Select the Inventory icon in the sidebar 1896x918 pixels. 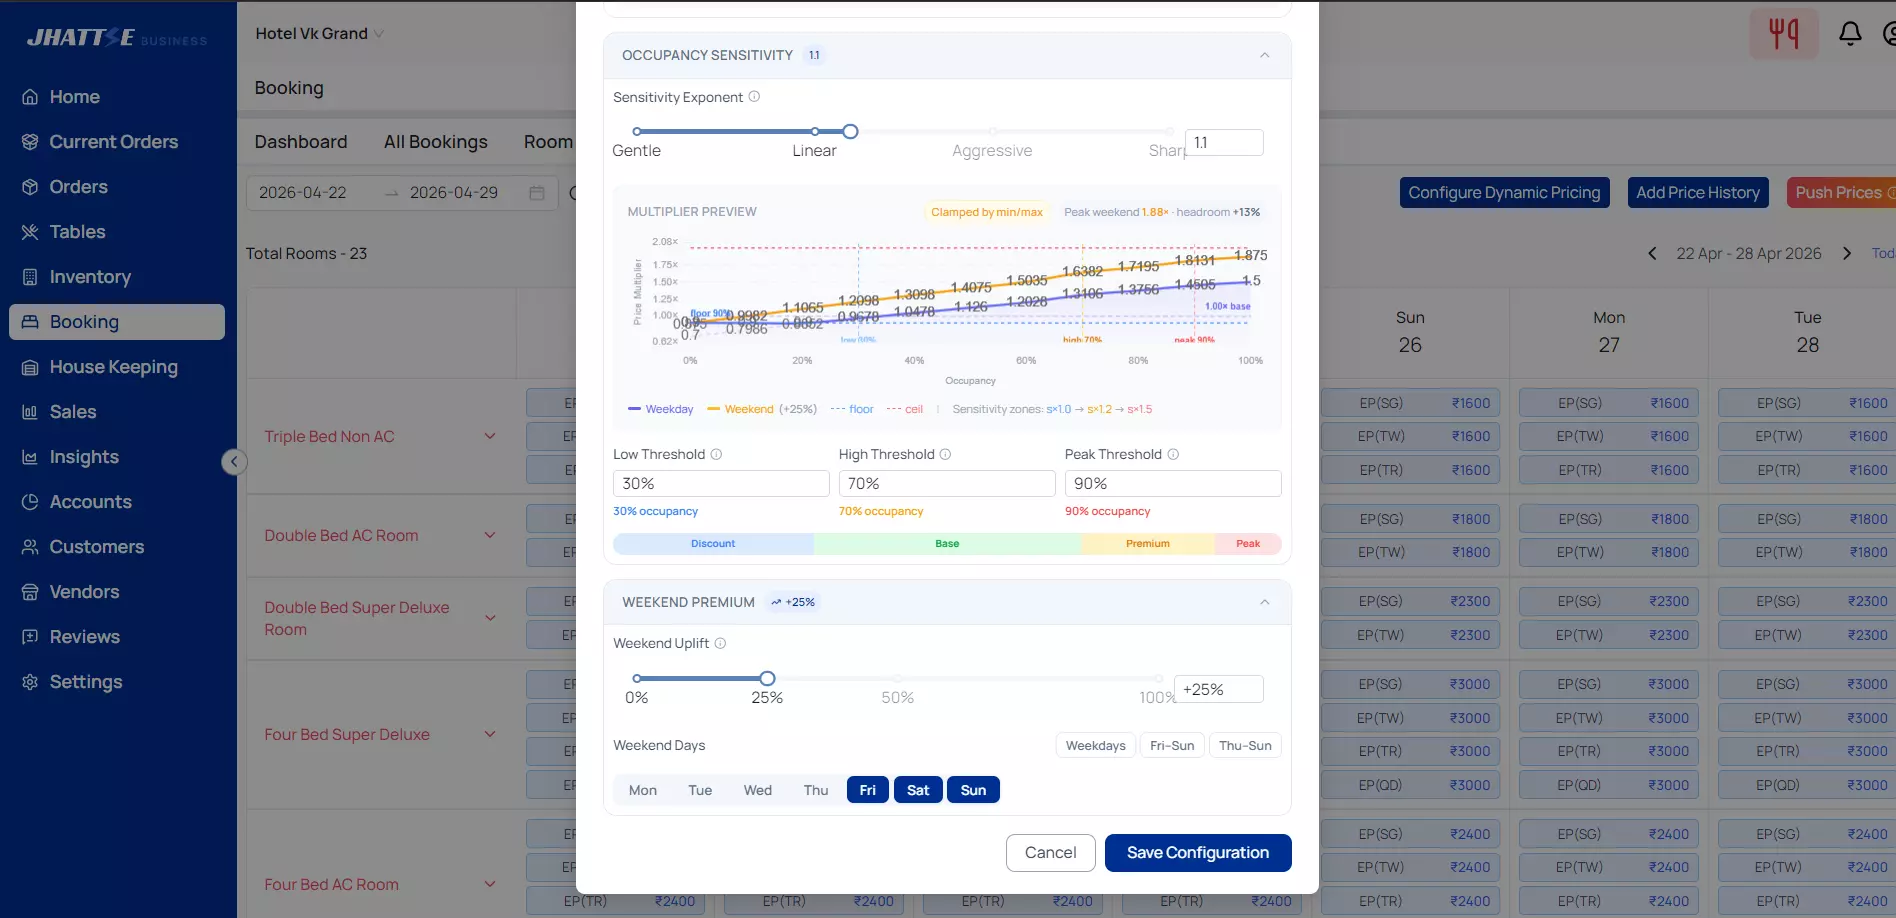[x=30, y=276]
